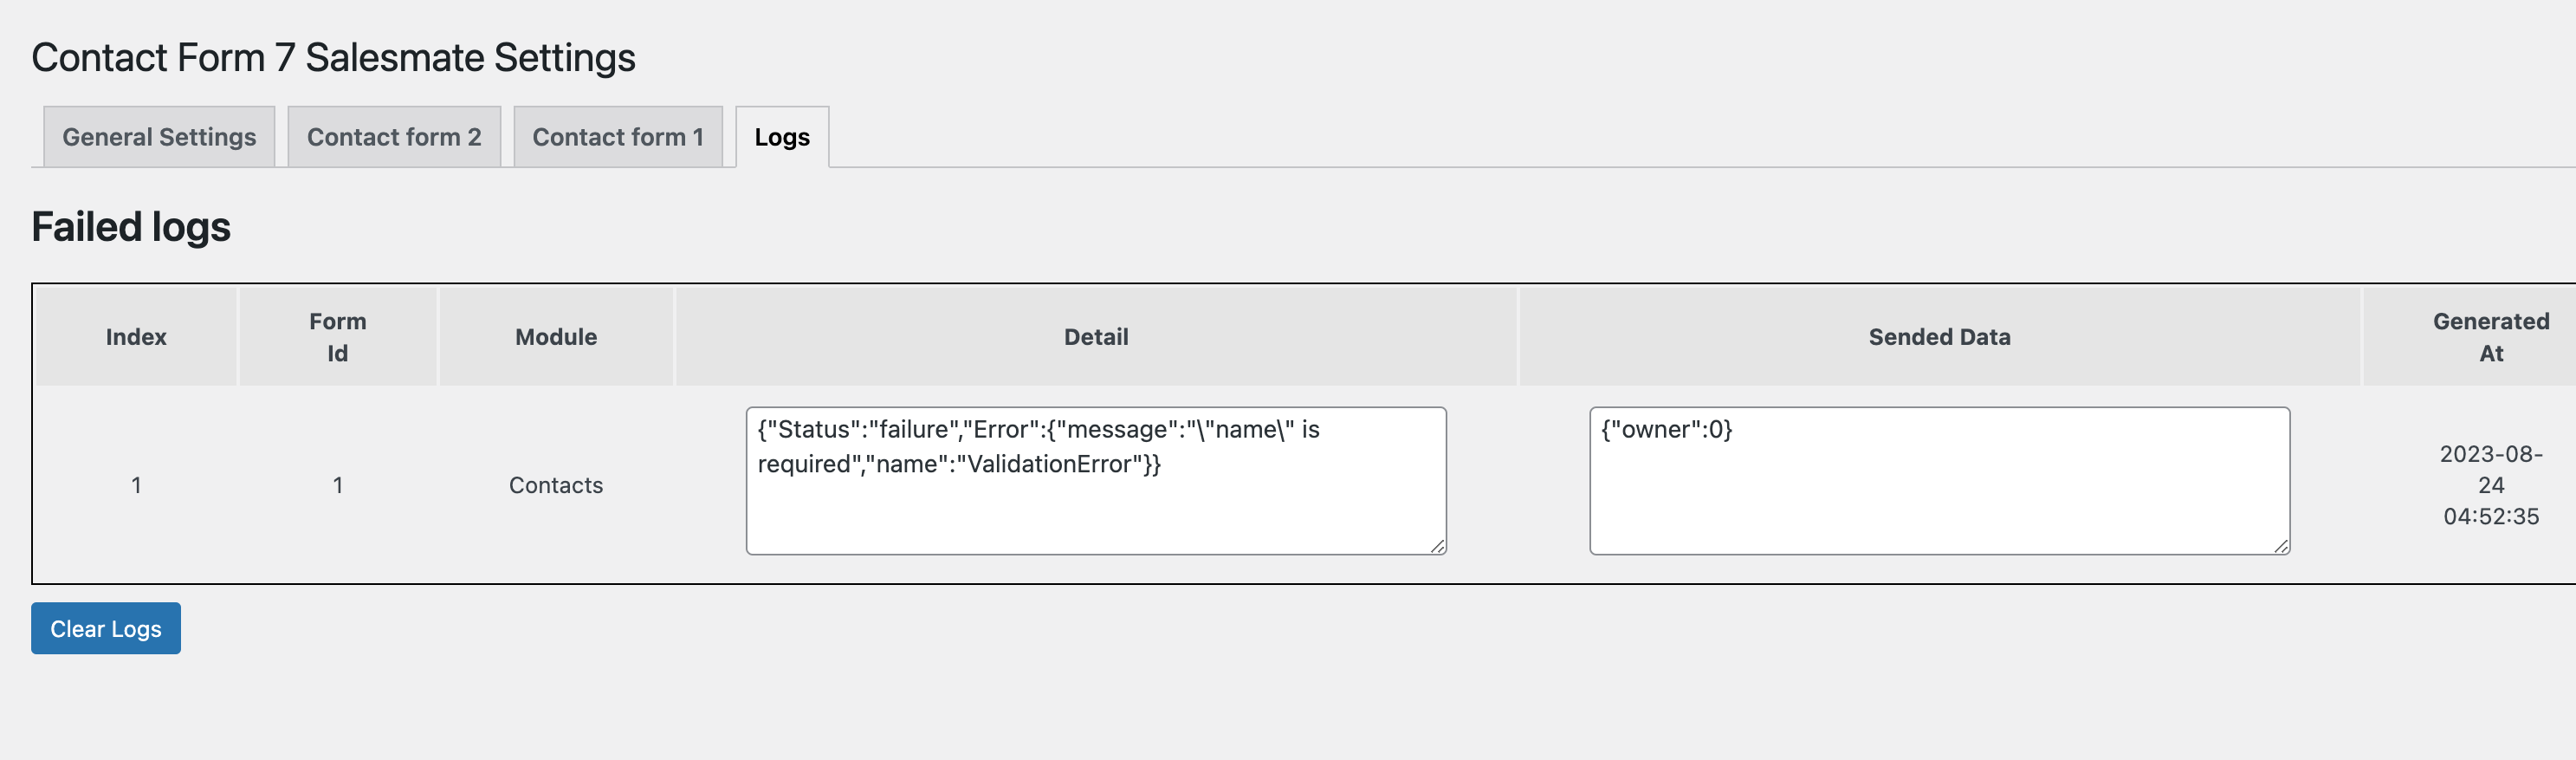Viewport: 2576px width, 760px height.
Task: Click the Form Id column header
Action: click(x=338, y=337)
